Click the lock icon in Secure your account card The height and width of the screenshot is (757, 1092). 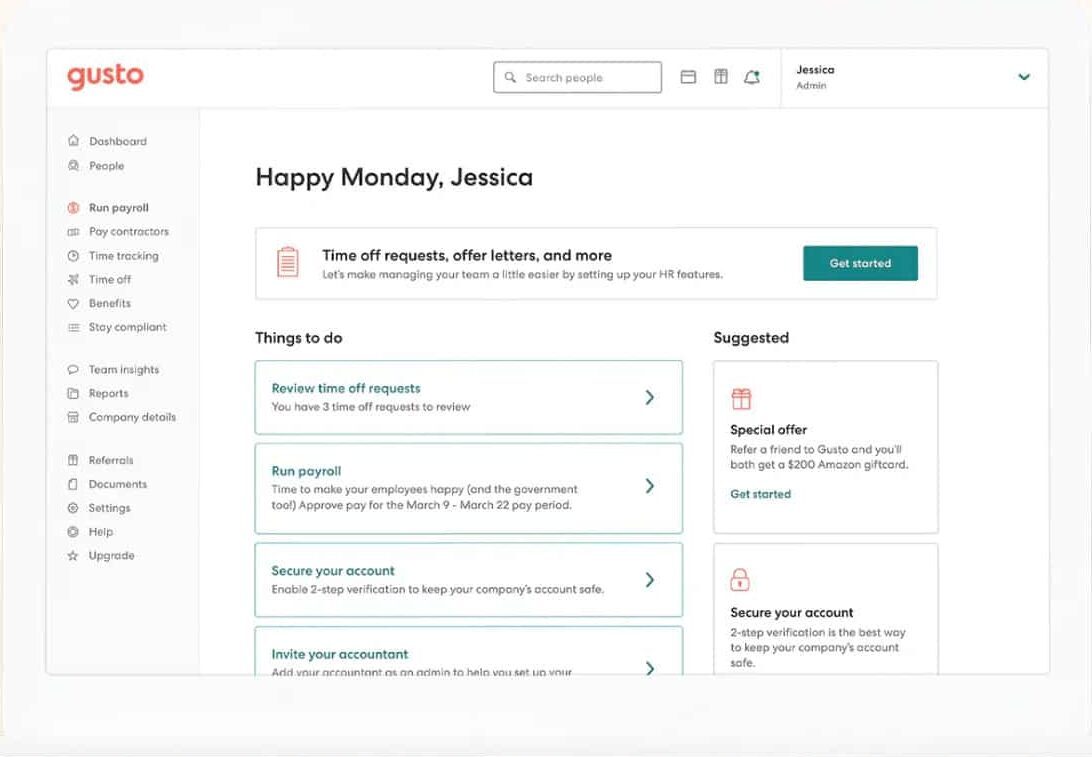tap(741, 579)
